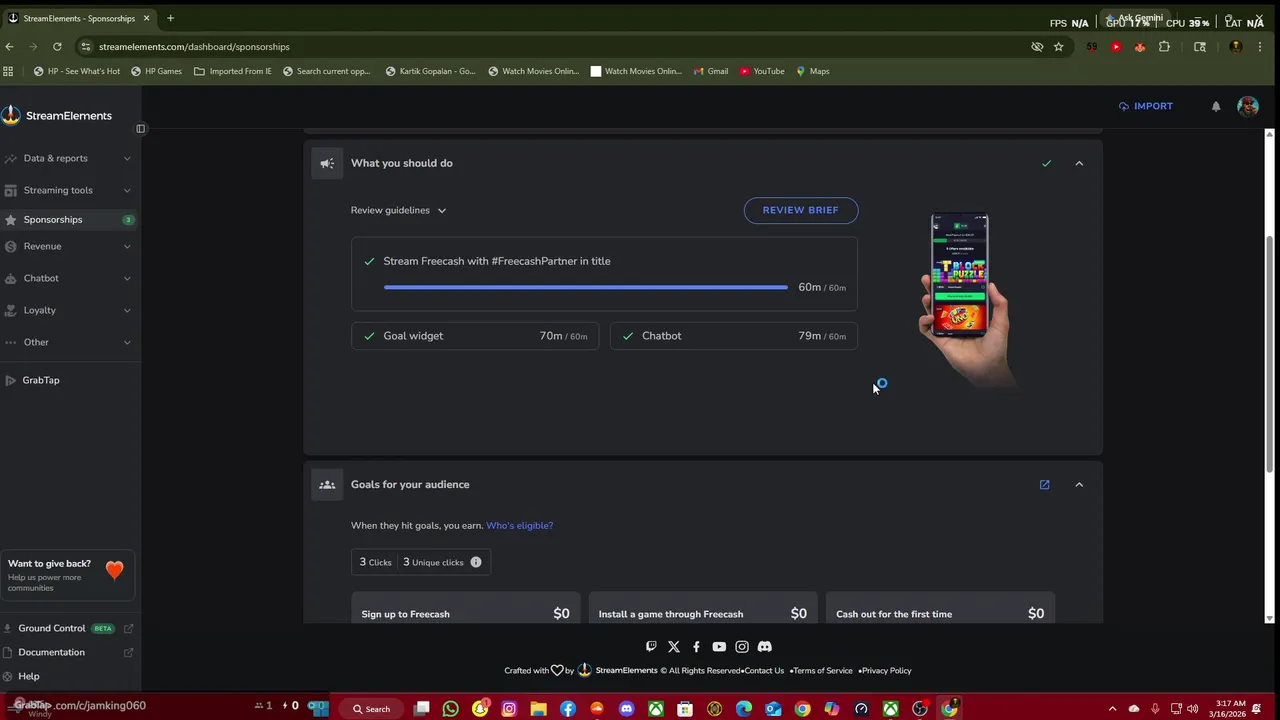Collapse the sidebar with the panel toggle icon

click(140, 128)
